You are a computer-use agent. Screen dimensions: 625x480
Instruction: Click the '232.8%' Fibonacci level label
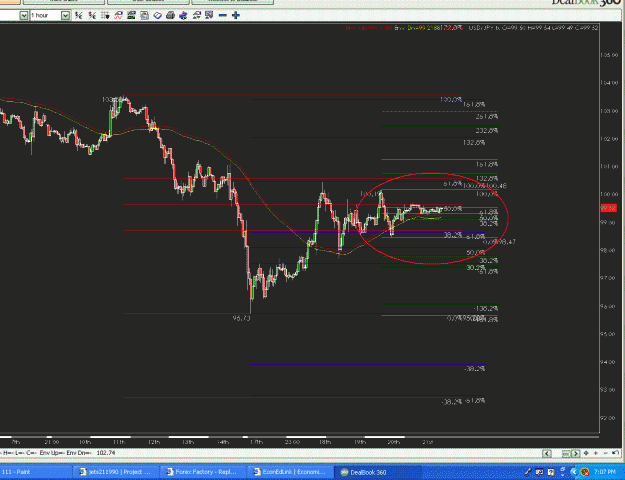tap(486, 131)
